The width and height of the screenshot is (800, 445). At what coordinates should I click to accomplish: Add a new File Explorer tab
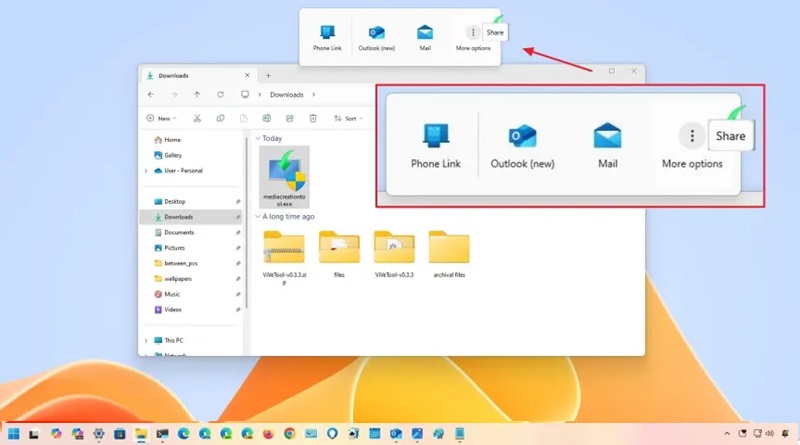(268, 76)
